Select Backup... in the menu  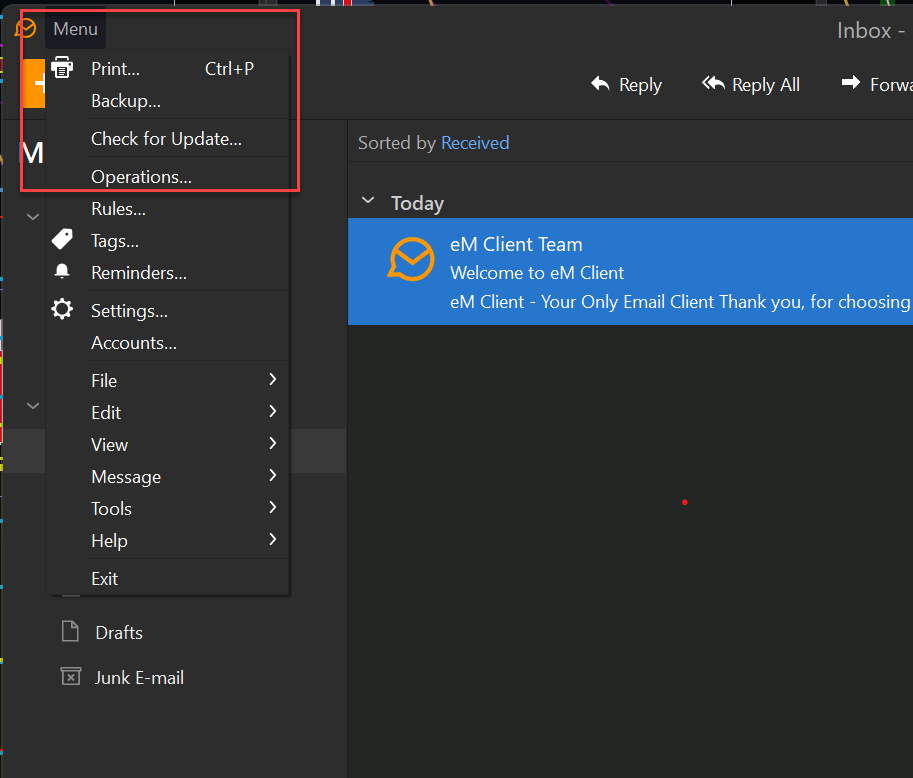point(167,101)
